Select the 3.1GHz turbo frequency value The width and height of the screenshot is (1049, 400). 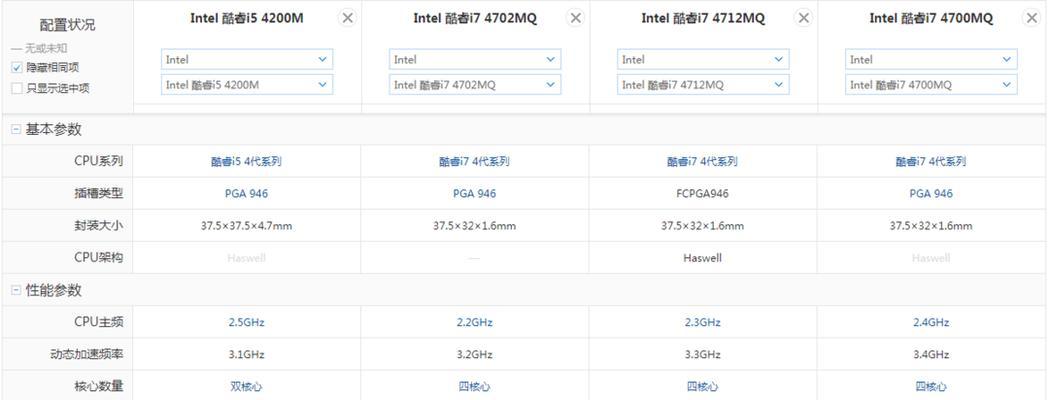click(246, 354)
